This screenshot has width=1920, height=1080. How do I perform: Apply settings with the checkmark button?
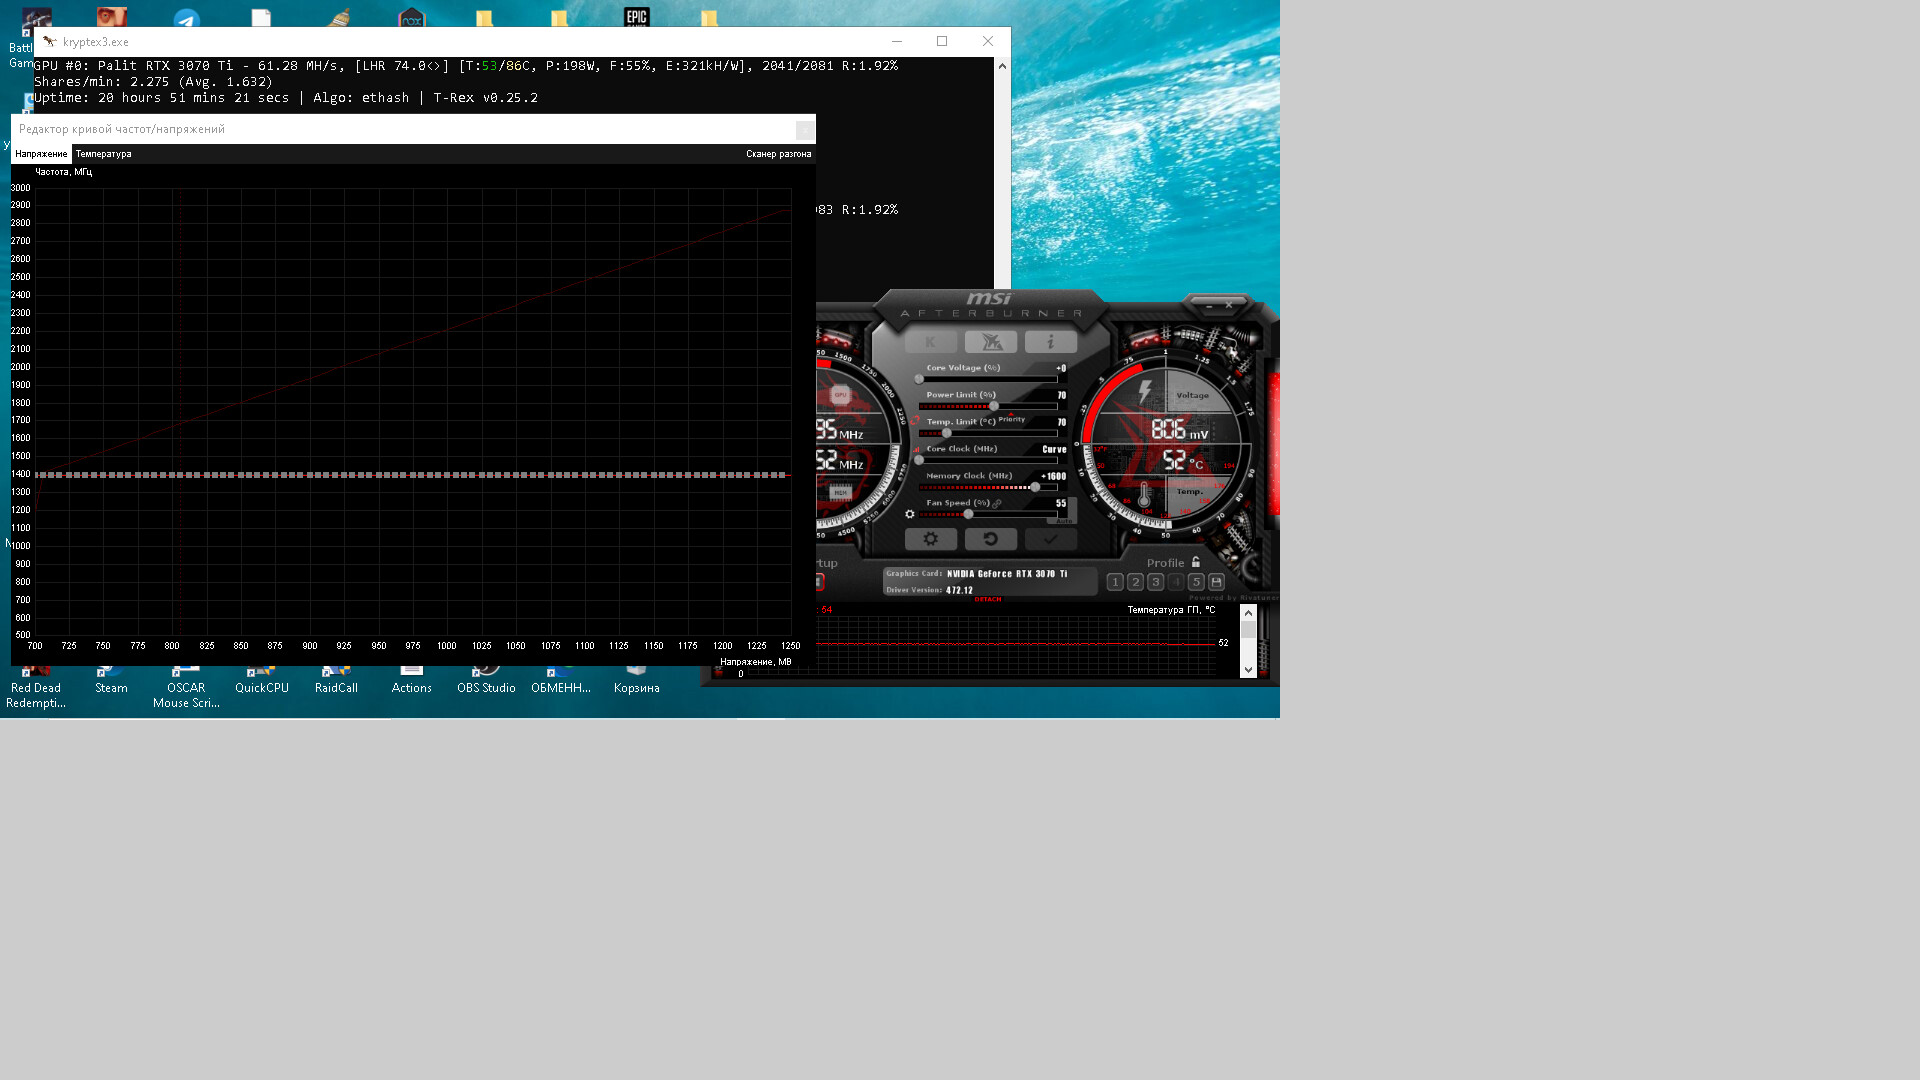pos(1051,539)
